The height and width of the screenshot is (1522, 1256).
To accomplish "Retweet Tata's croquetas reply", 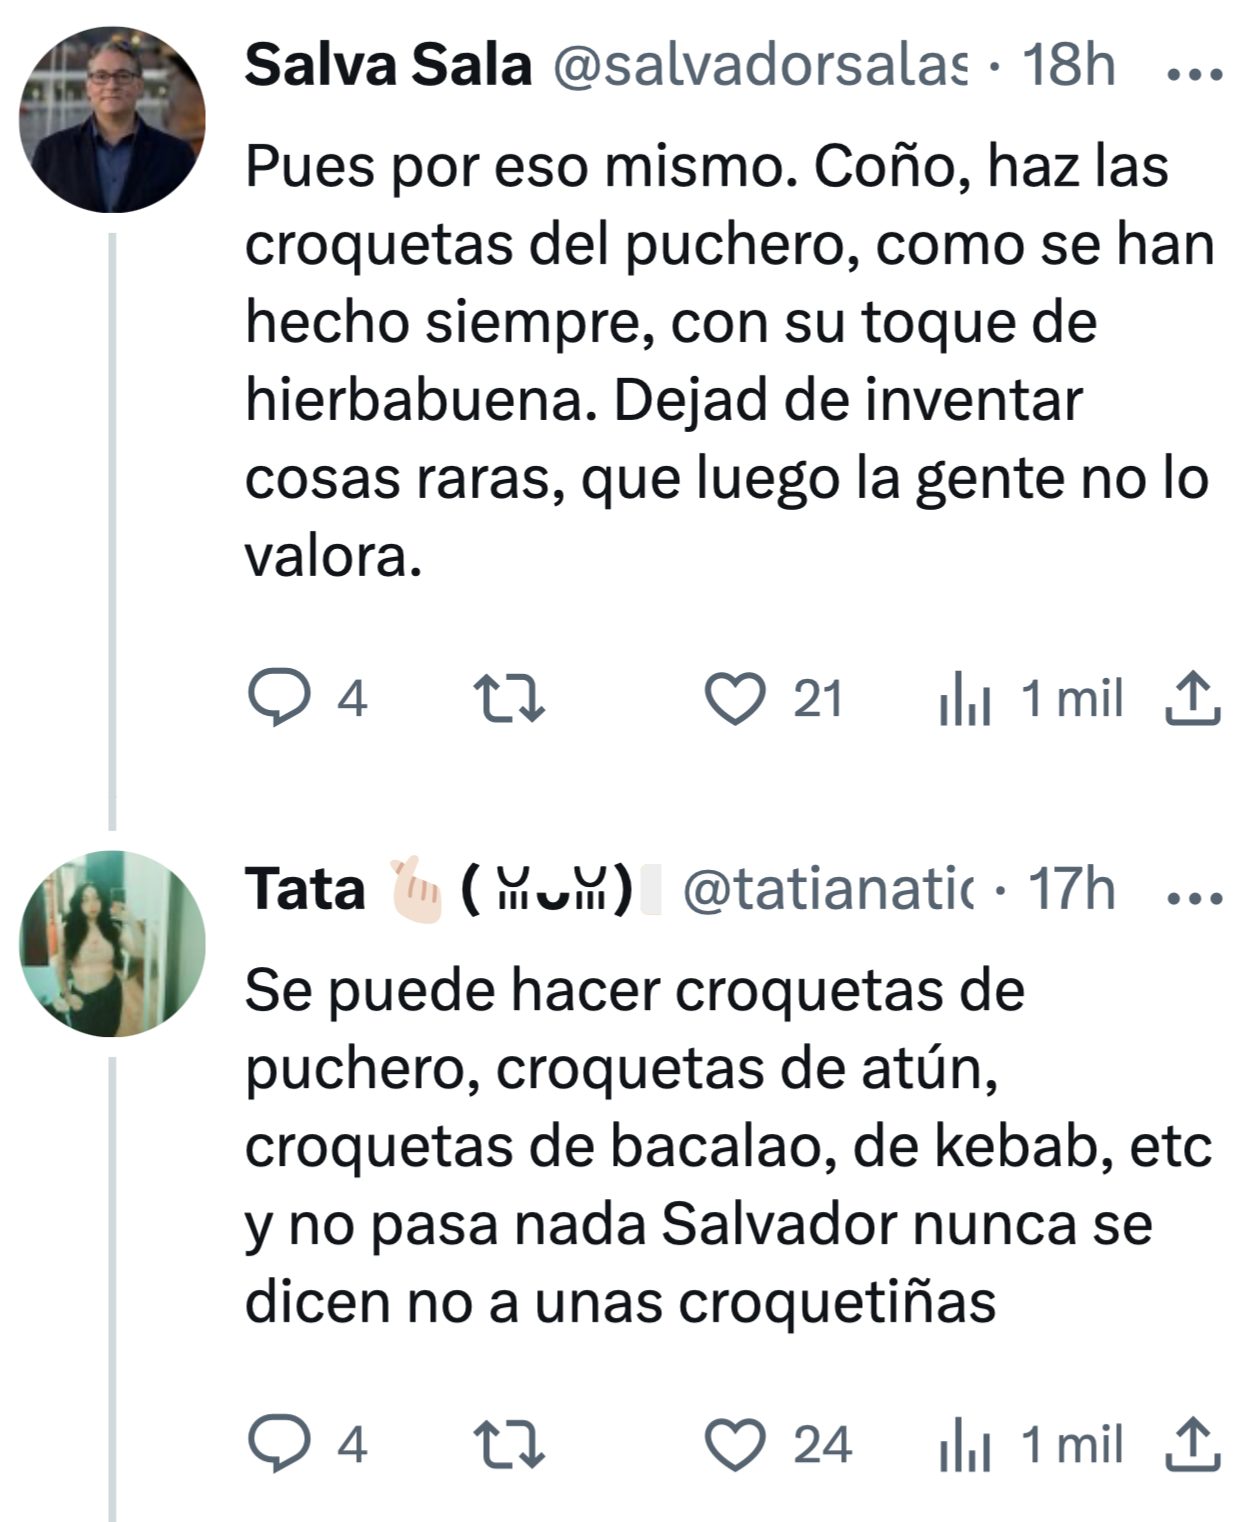I will point(508,1445).
